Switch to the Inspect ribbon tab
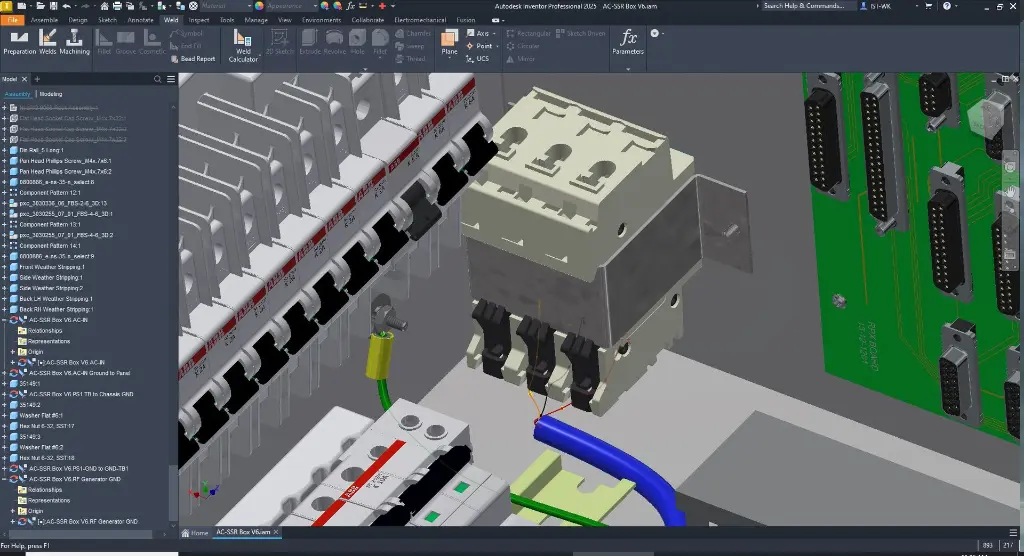Viewport: 1024px width, 556px height. (x=199, y=20)
